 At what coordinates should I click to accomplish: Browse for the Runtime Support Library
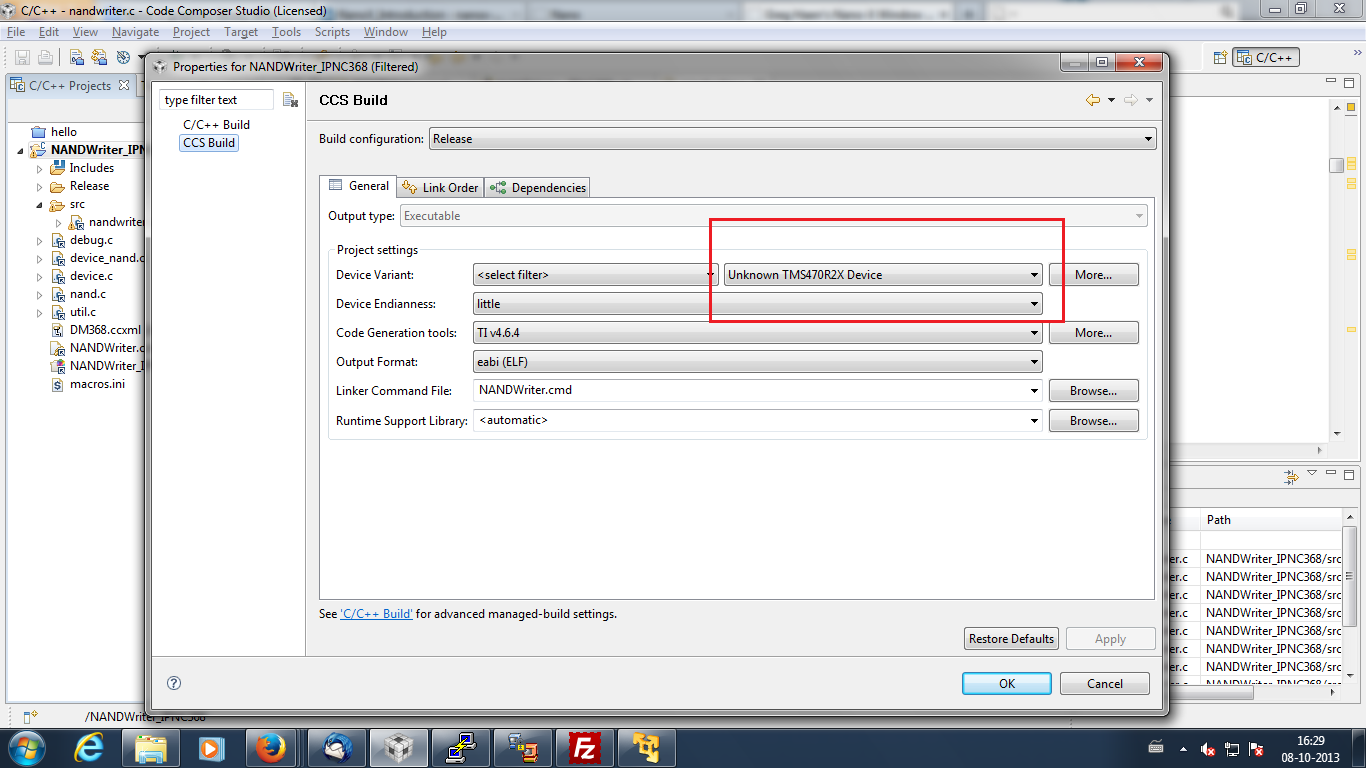1093,421
